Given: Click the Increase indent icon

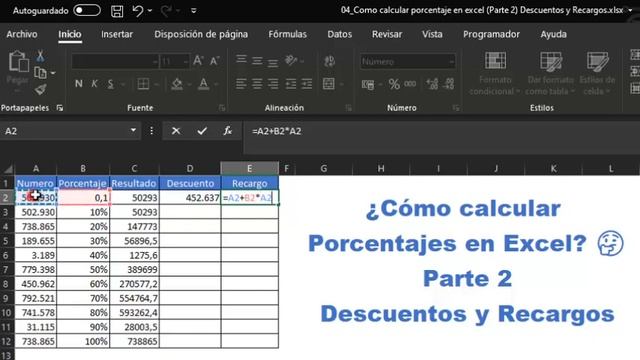Looking at the screenshot, I should coord(307,84).
